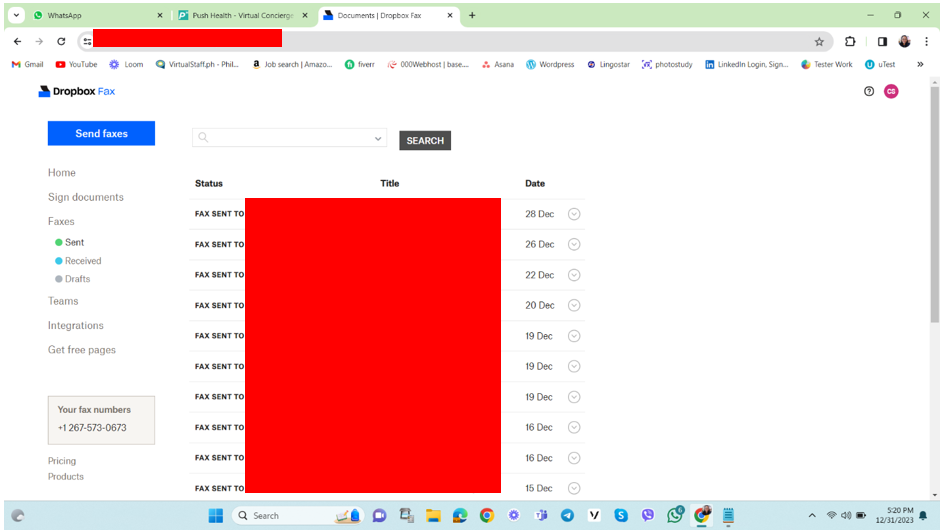
Task: Expand options for 28 Dec fax
Action: 574,214
